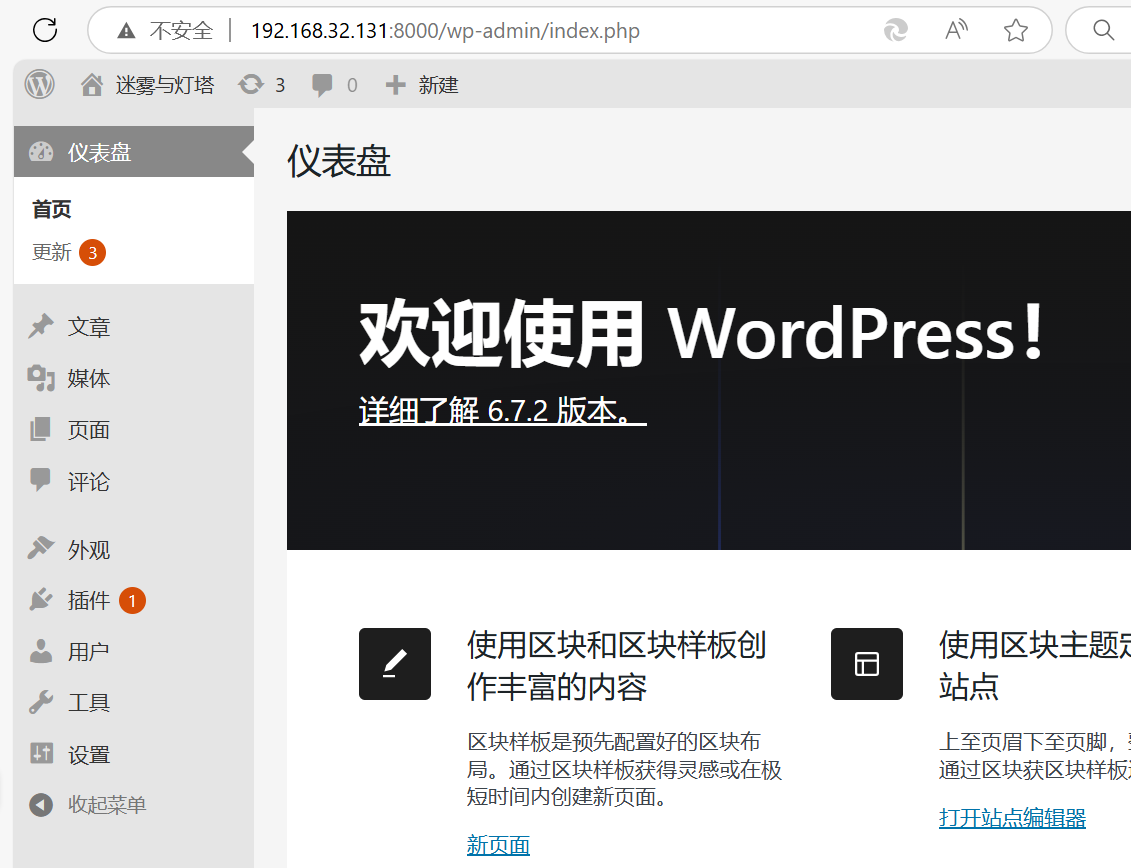1131x868 pixels.
Task: Open the updates circular arrows icon in admin bar
Action: coord(251,84)
